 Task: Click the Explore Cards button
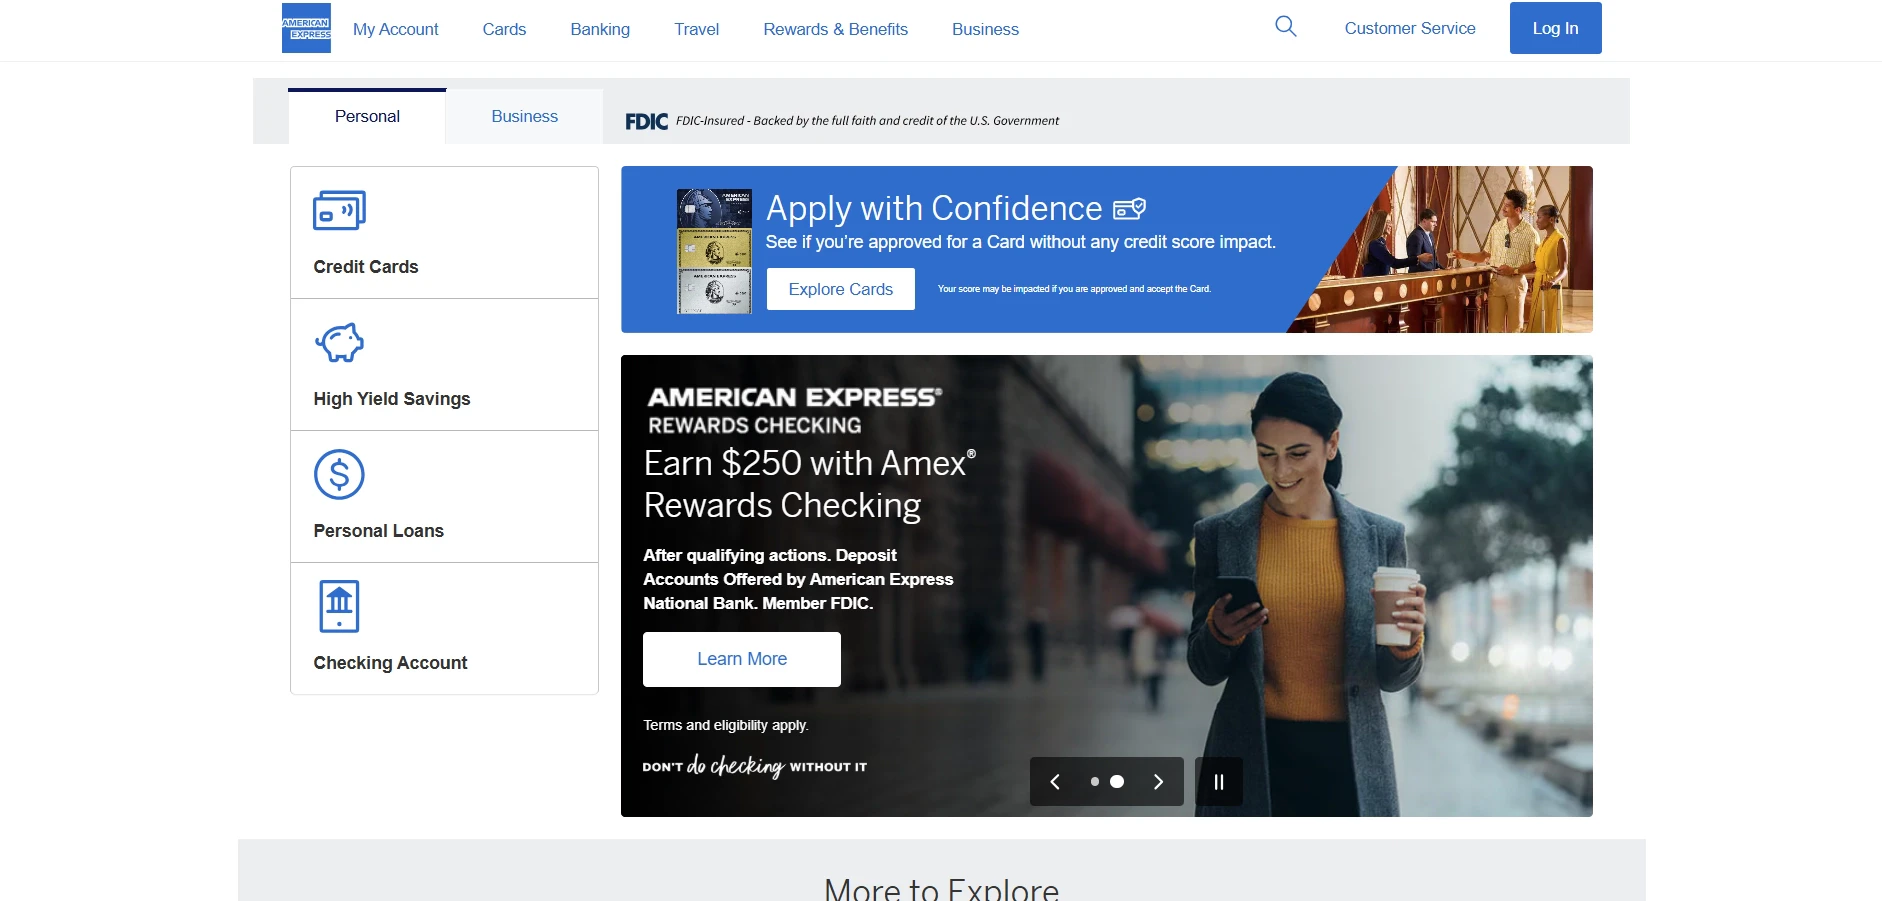(841, 289)
